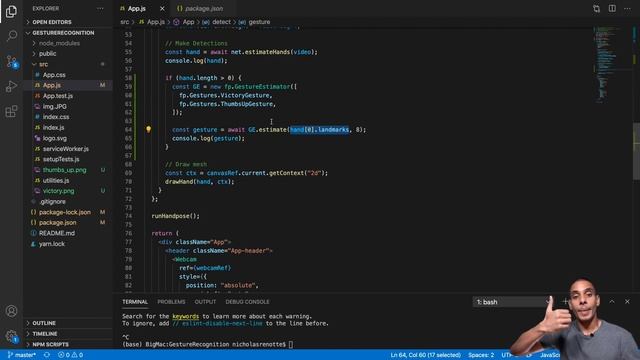The height and width of the screenshot is (360, 640).
Task: Open the 1: bash terminal dropdown
Action: pos(513,302)
